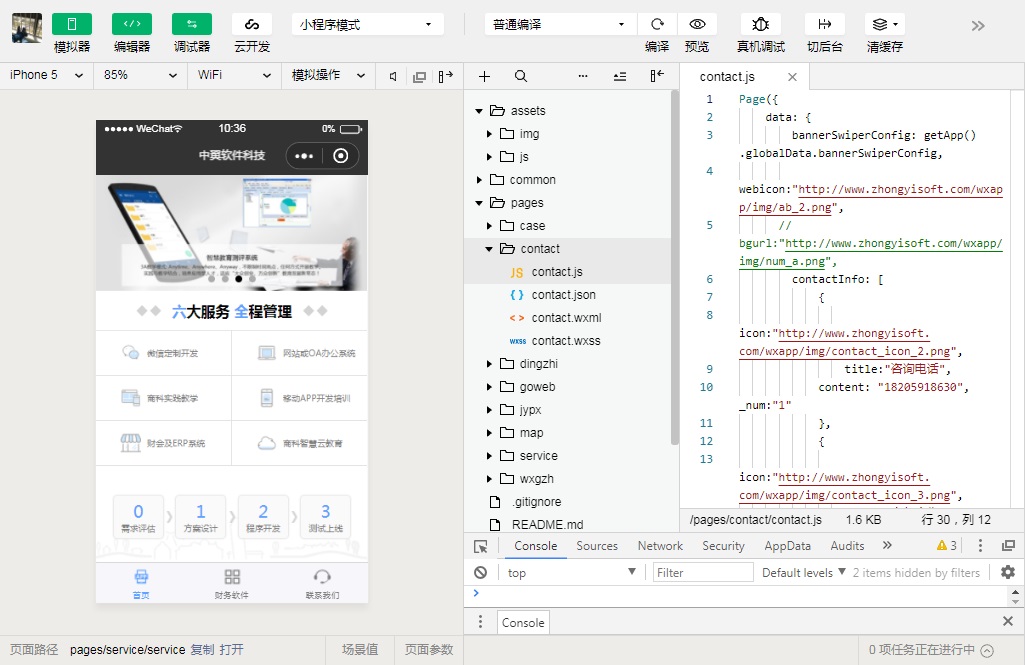Viewport: 1025px width, 665px height.
Task: Switch to the Audits tab
Action: tap(847, 546)
